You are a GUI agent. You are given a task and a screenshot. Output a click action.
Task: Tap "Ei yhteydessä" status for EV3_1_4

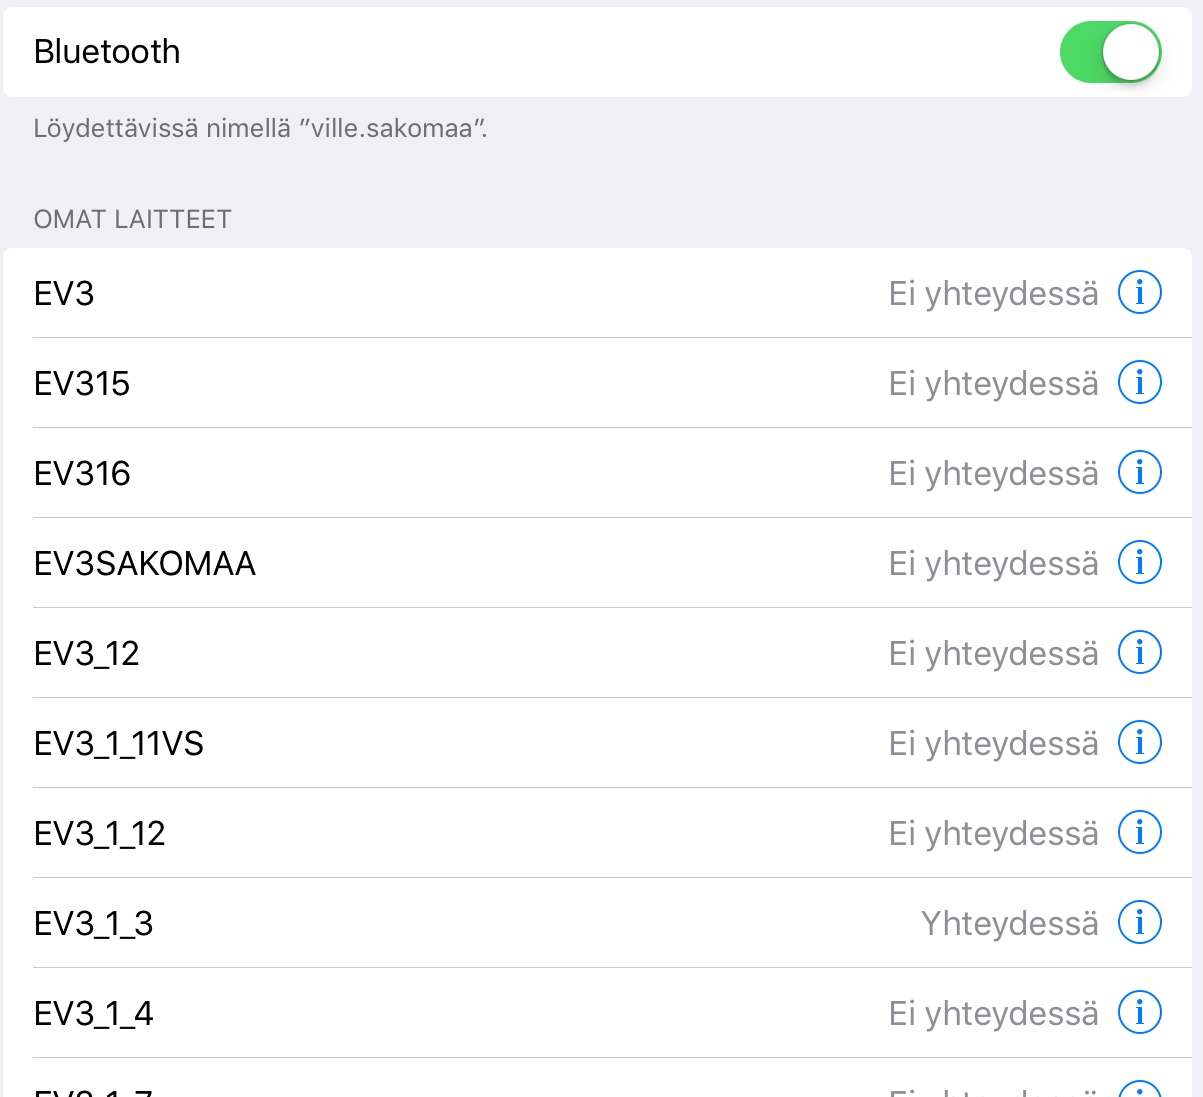click(x=993, y=1014)
